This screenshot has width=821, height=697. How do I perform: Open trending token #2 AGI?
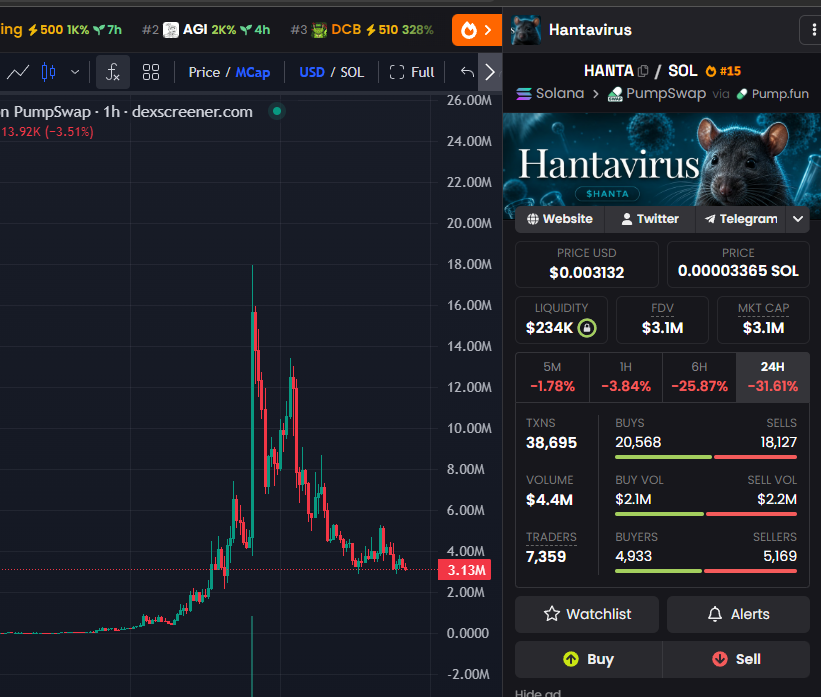206,30
